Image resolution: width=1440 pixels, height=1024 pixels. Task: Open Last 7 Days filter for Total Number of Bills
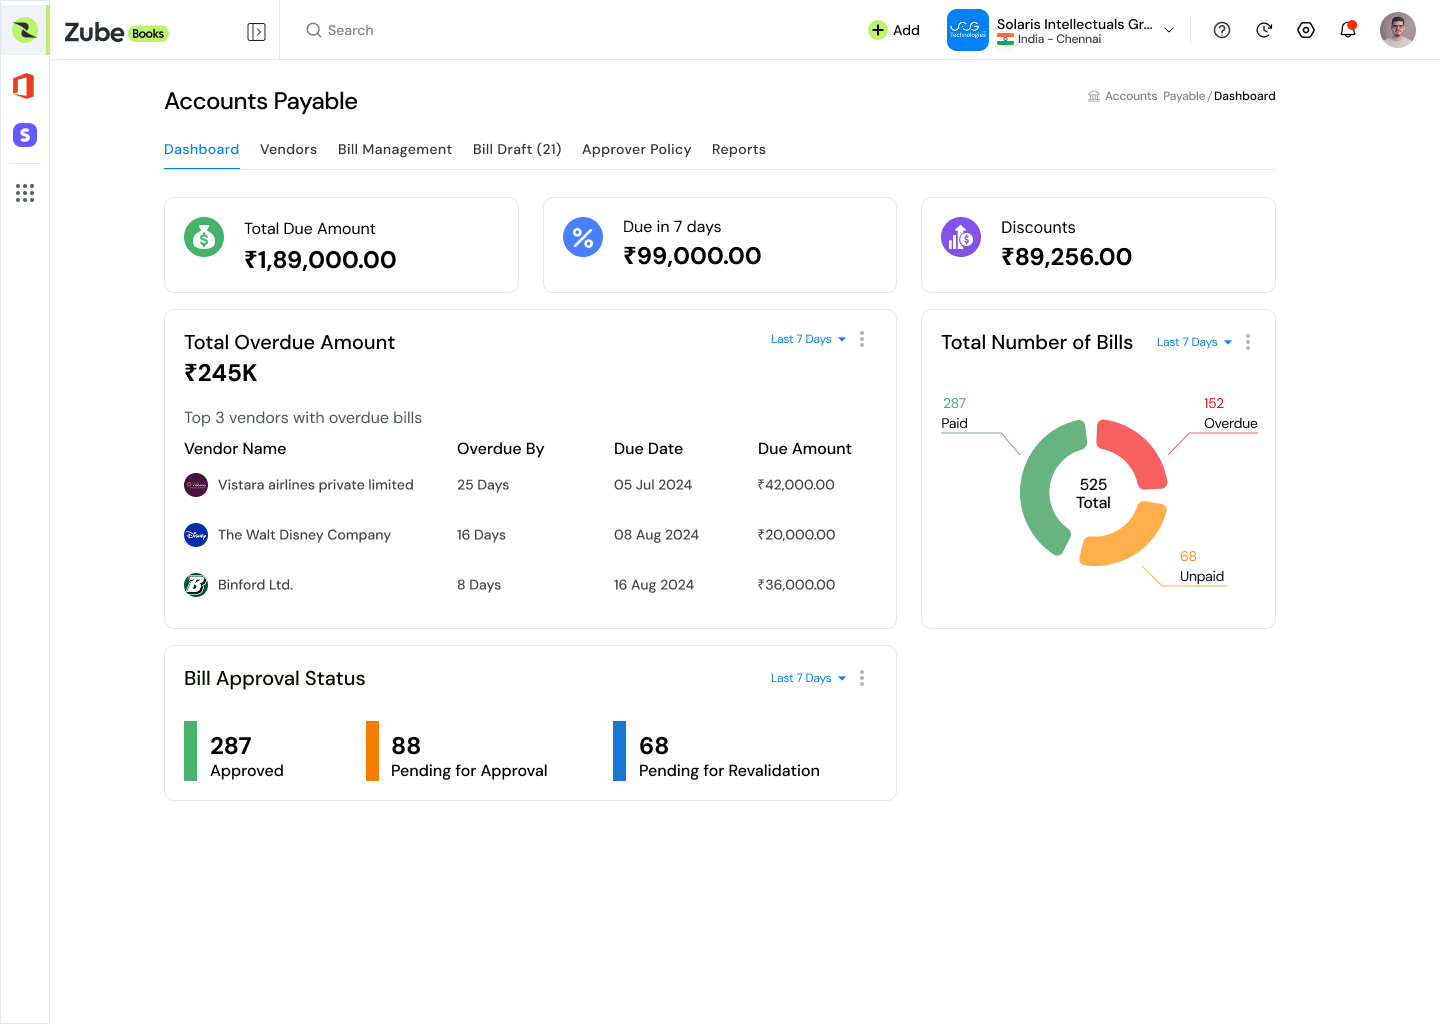pos(1194,342)
